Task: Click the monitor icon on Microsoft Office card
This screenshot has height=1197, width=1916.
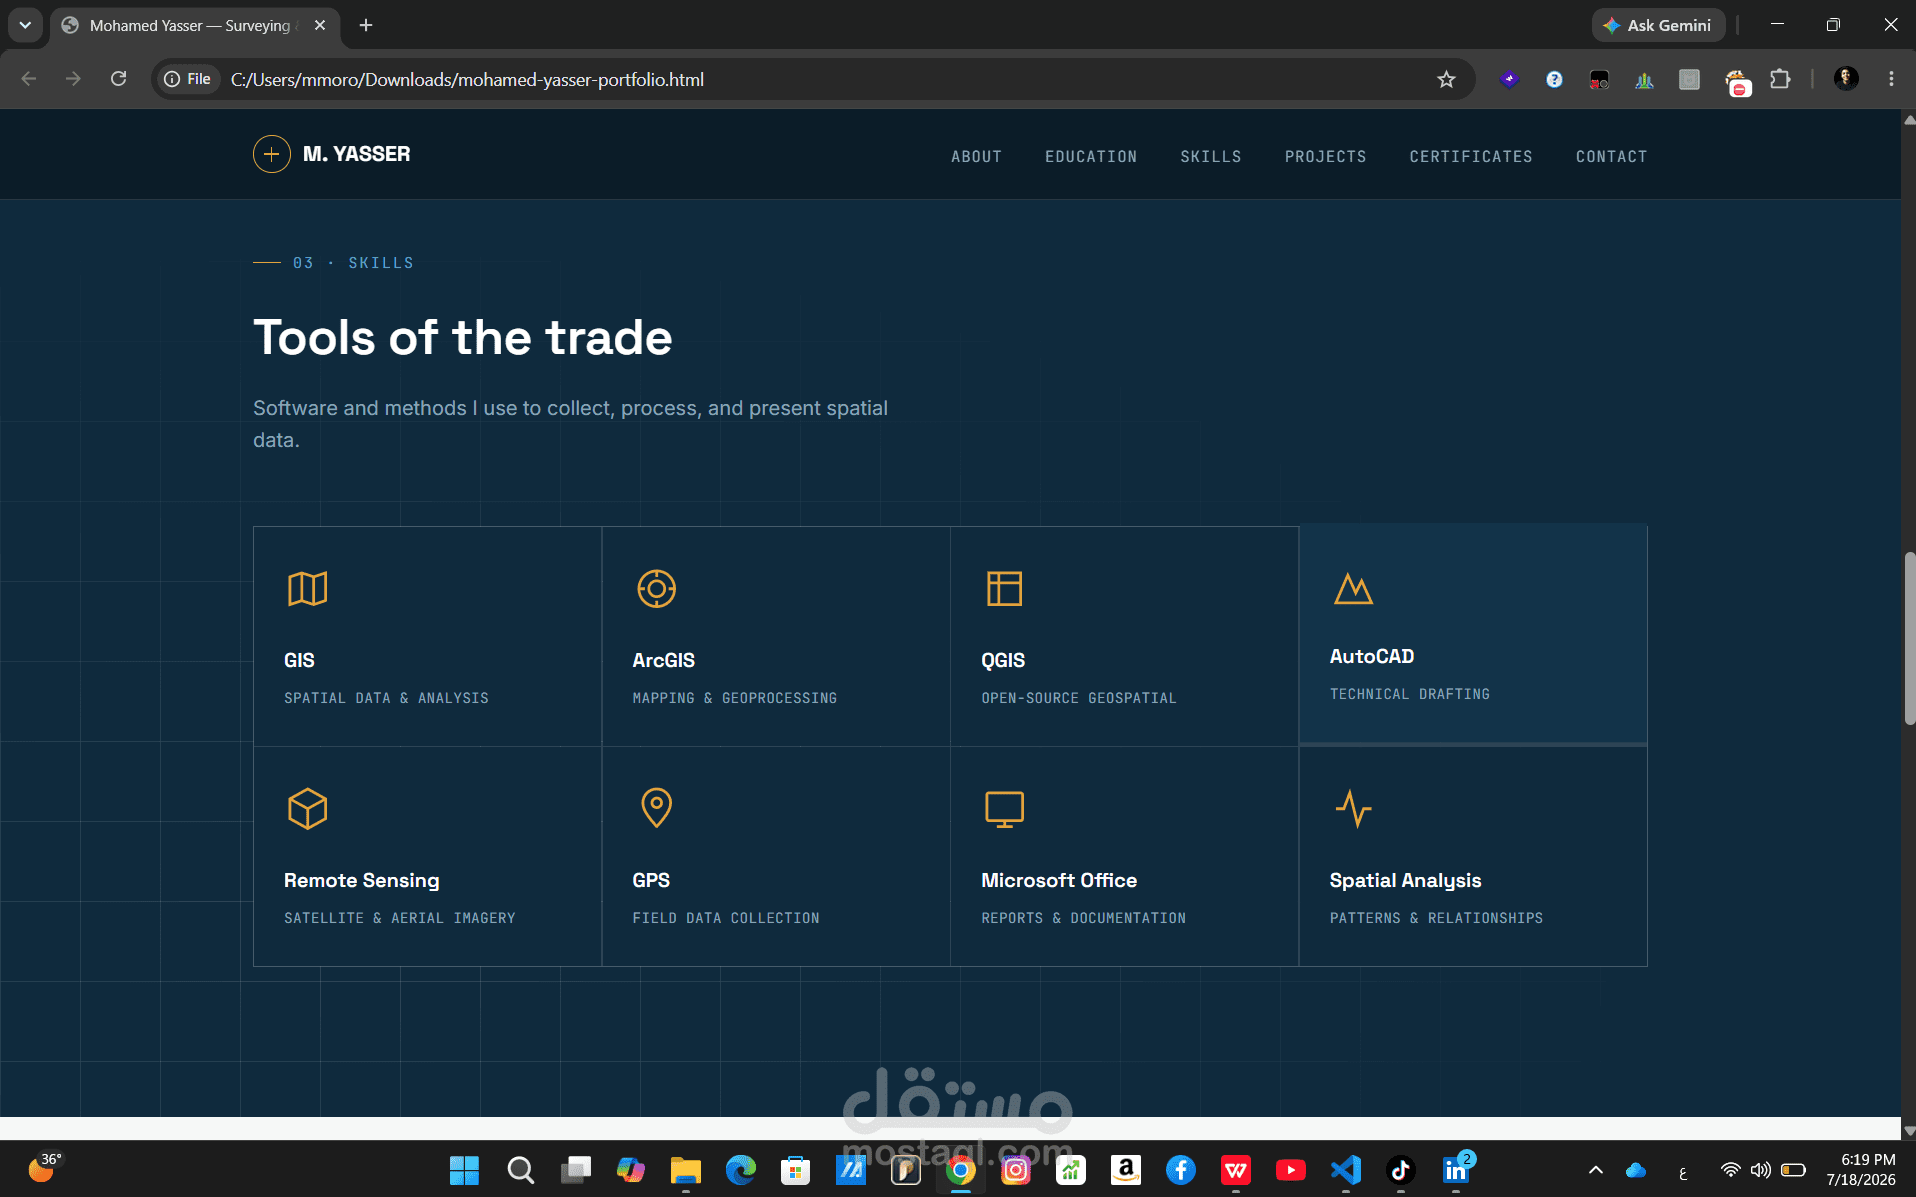Action: [x=1004, y=809]
